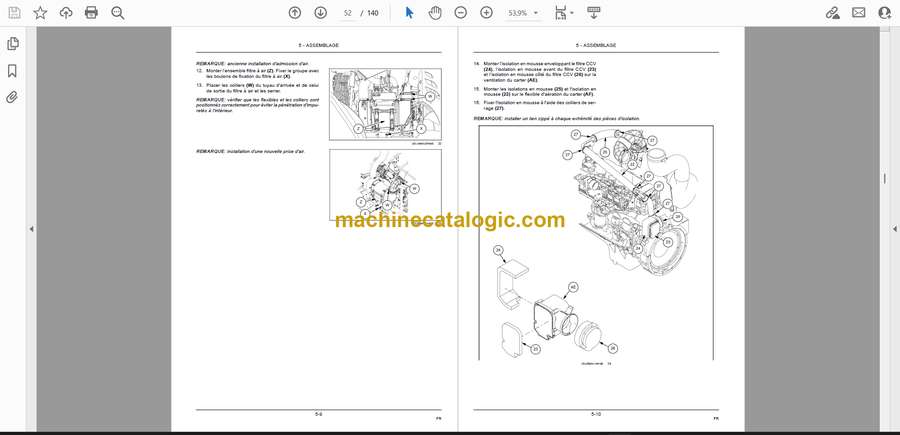Click step 12 text about the air filter
The width and height of the screenshot is (900, 435).
click(x=257, y=73)
